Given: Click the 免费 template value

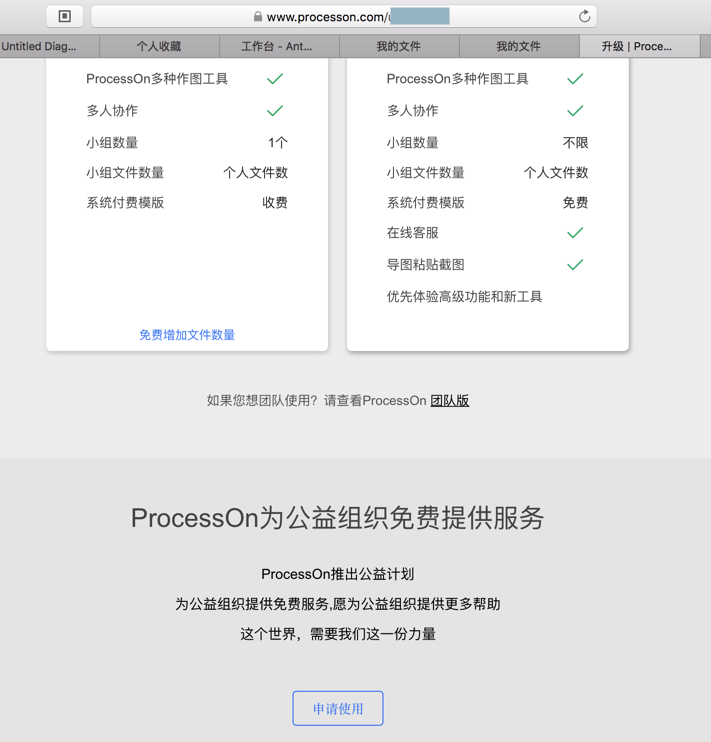Looking at the screenshot, I should (x=575, y=203).
